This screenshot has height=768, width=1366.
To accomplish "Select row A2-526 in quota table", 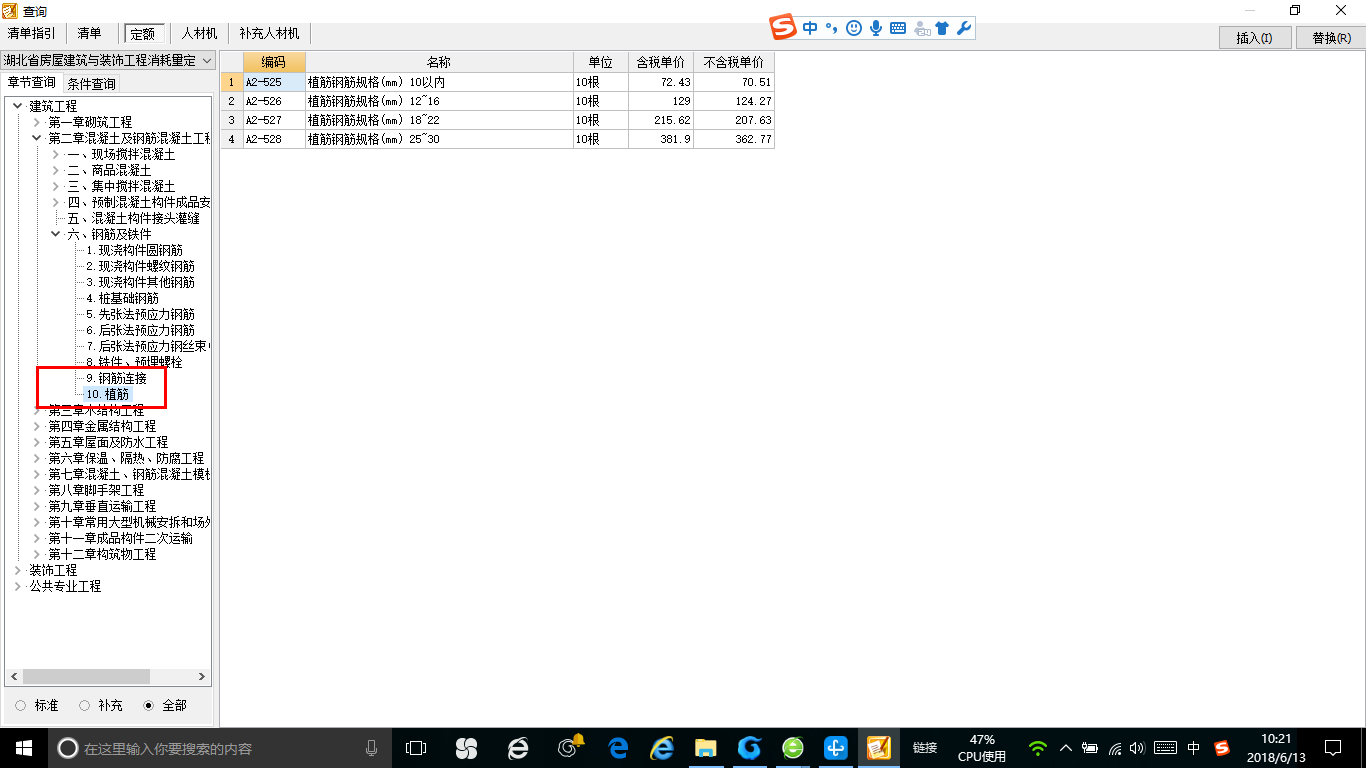I will pyautogui.click(x=497, y=101).
